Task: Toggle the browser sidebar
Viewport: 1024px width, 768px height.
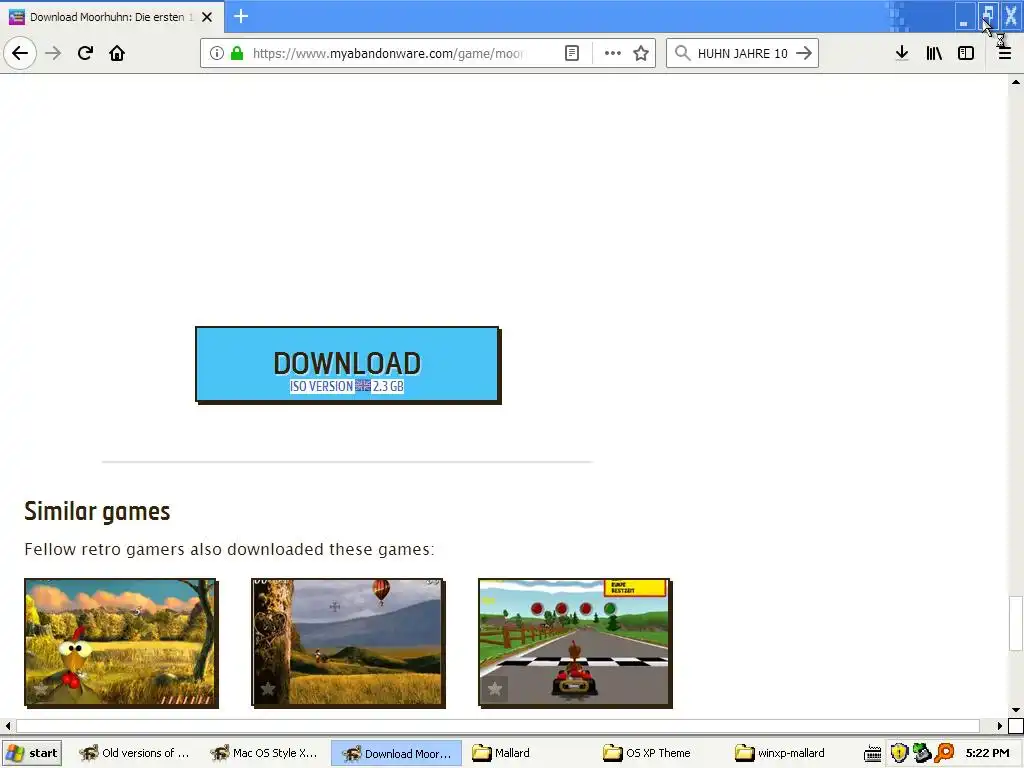Action: [x=966, y=53]
